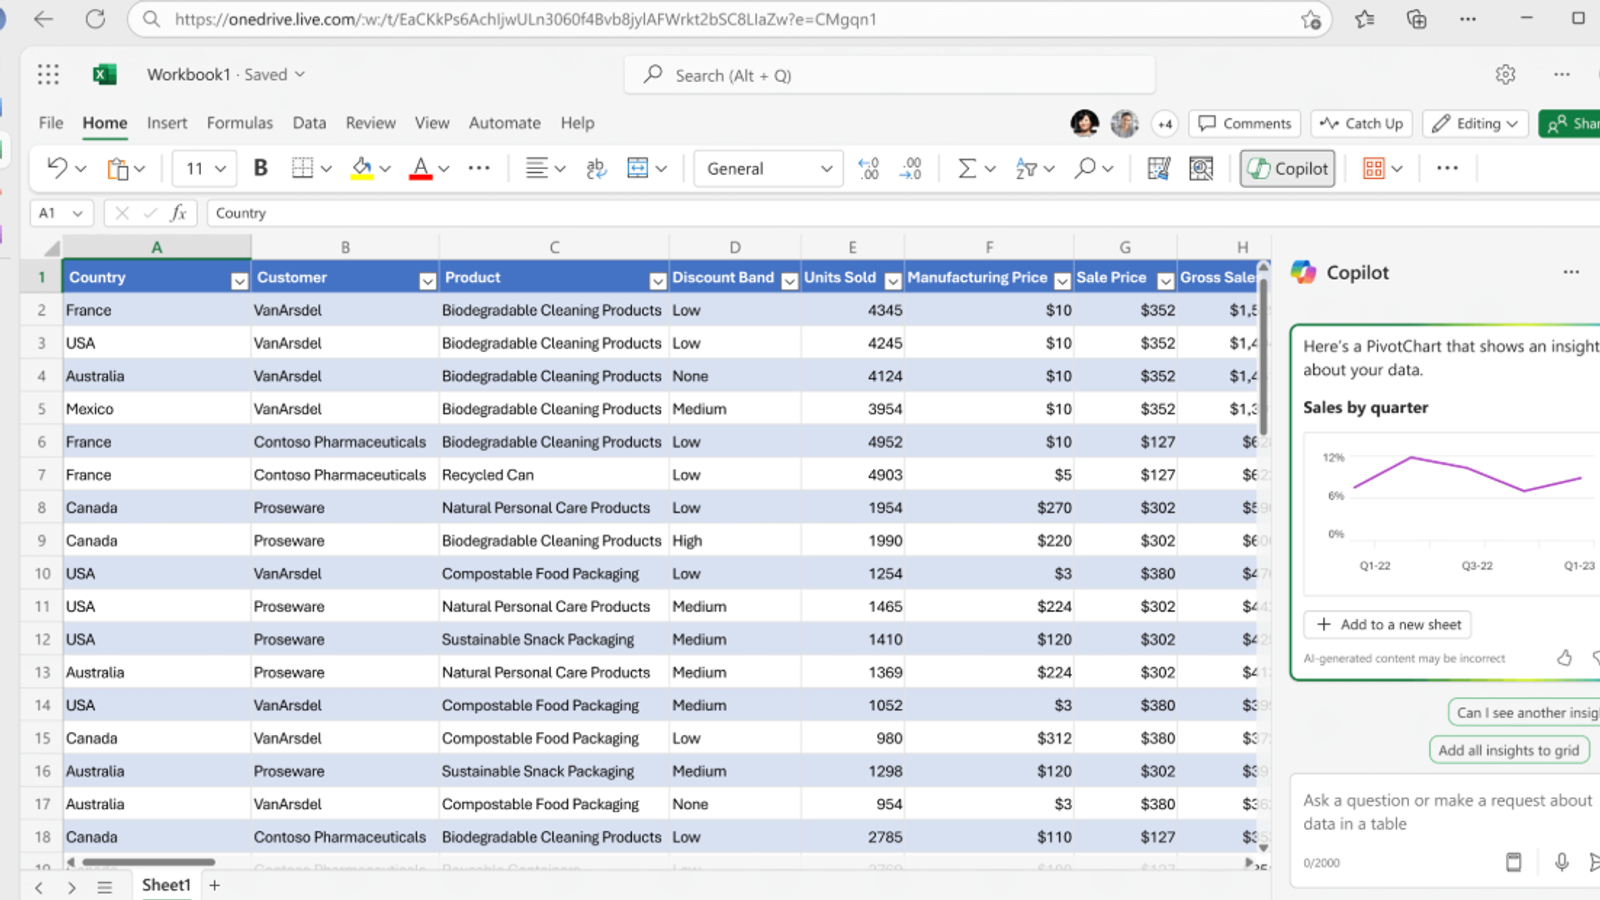This screenshot has height=900, width=1600.
Task: Open more font options ellipsis
Action: pyautogui.click(x=479, y=168)
